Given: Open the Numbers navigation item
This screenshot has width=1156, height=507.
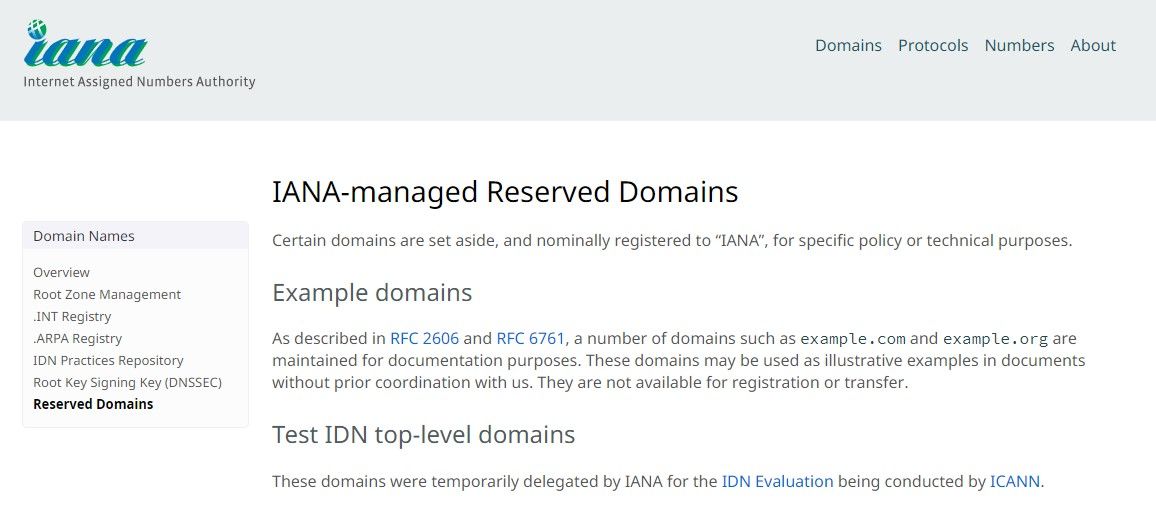Looking at the screenshot, I should (x=1019, y=45).
